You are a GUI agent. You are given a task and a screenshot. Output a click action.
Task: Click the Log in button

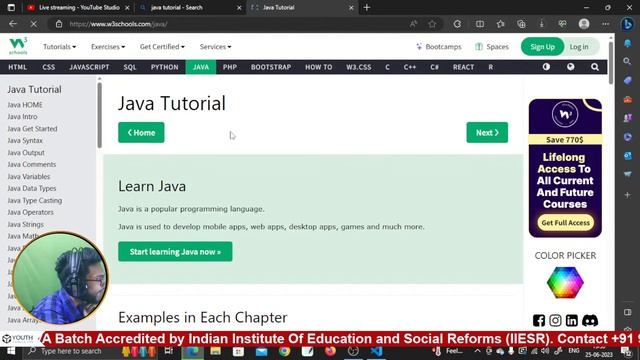click(579, 47)
